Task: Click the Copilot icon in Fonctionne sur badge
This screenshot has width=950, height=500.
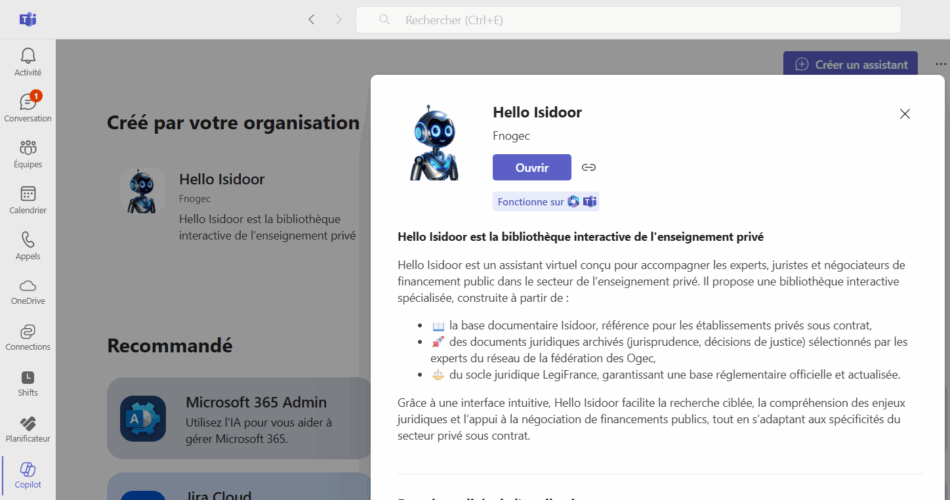Action: coord(573,202)
